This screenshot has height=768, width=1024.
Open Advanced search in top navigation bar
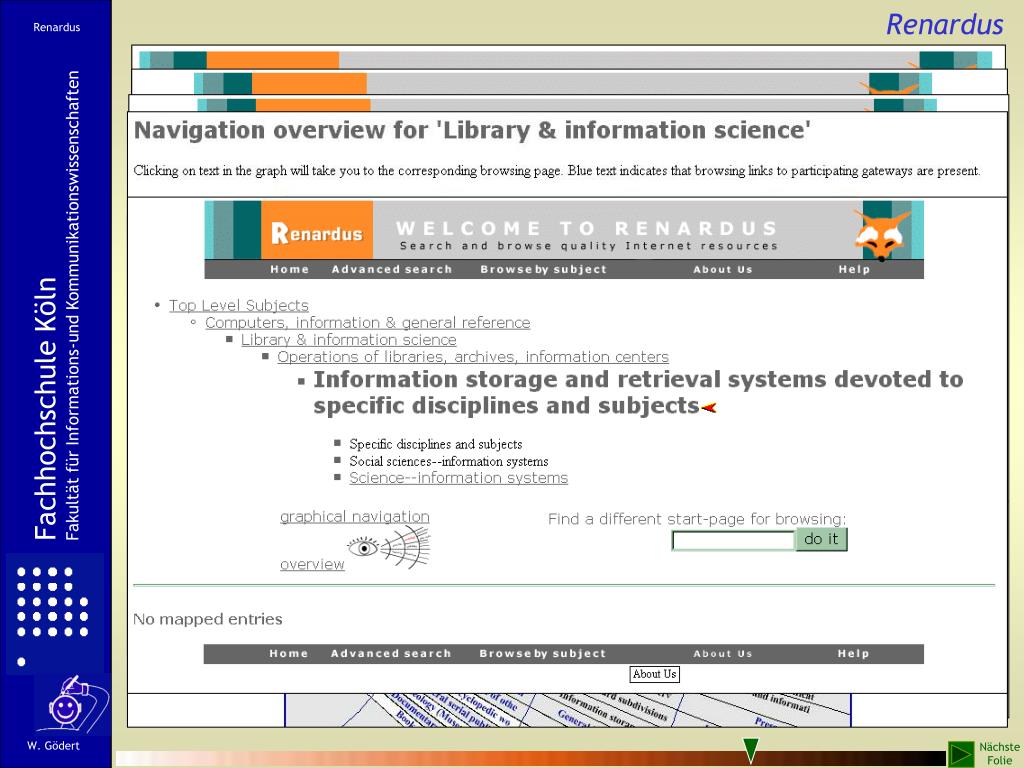pos(392,269)
